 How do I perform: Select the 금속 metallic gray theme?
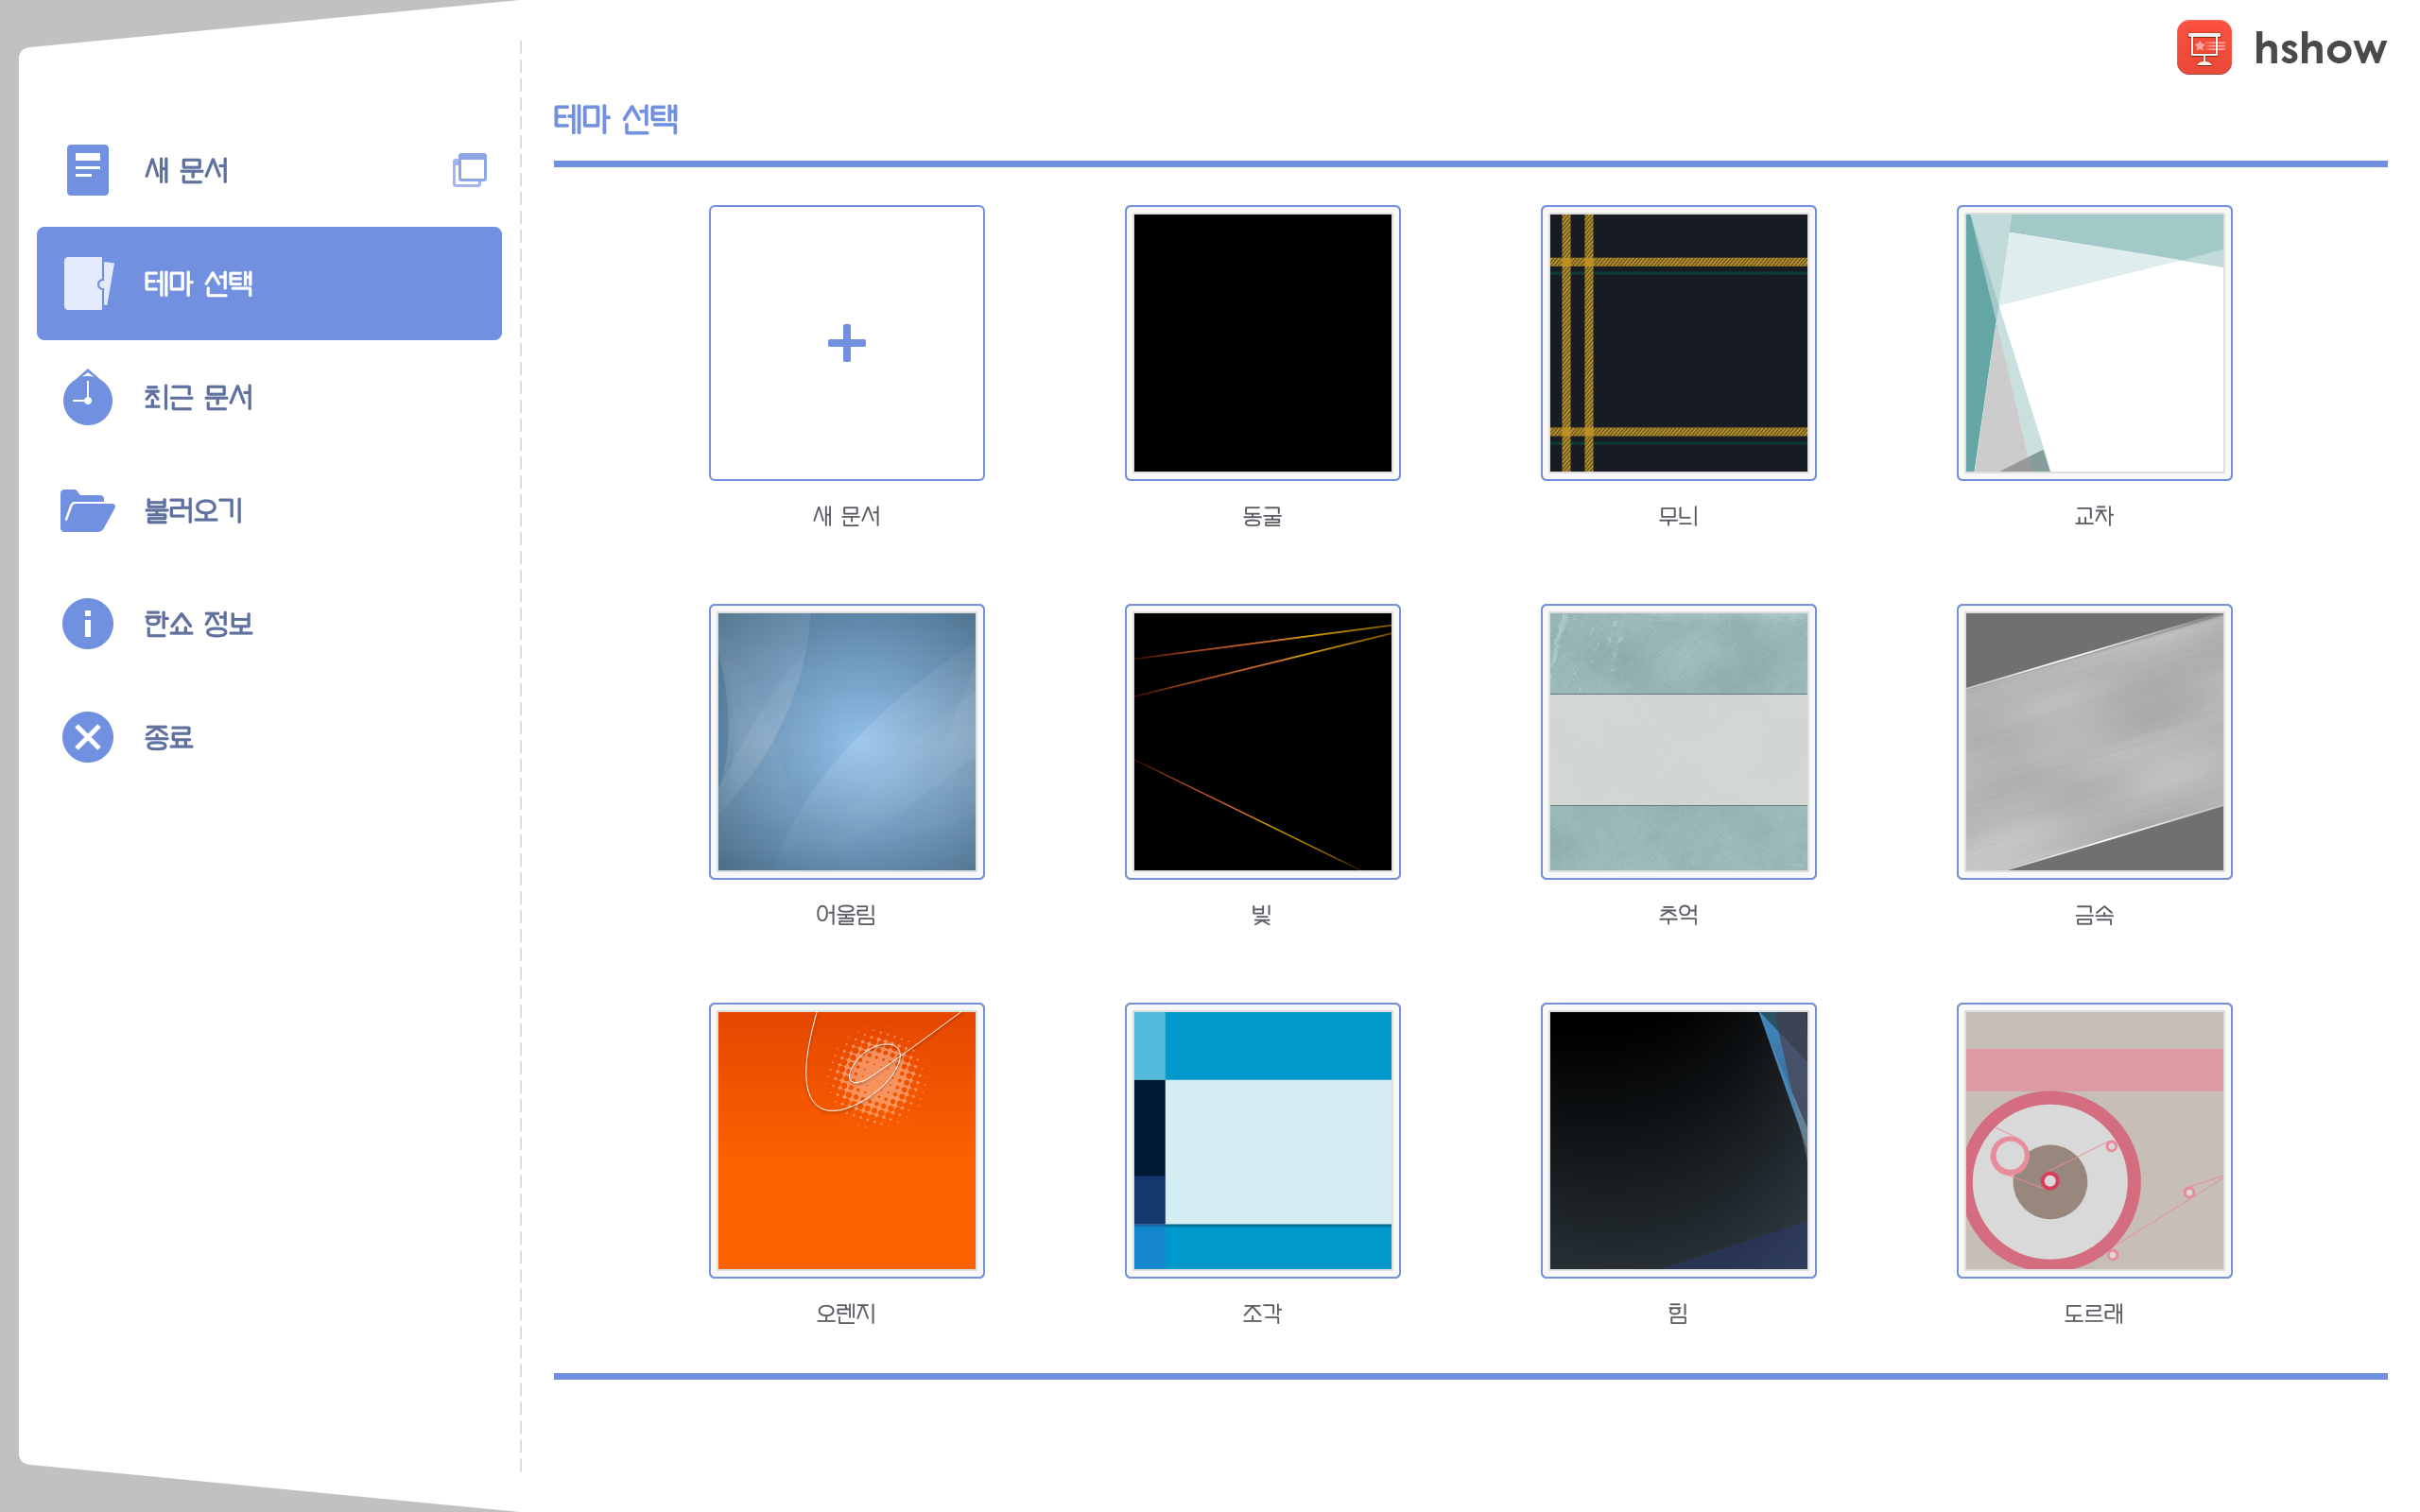click(x=2094, y=741)
